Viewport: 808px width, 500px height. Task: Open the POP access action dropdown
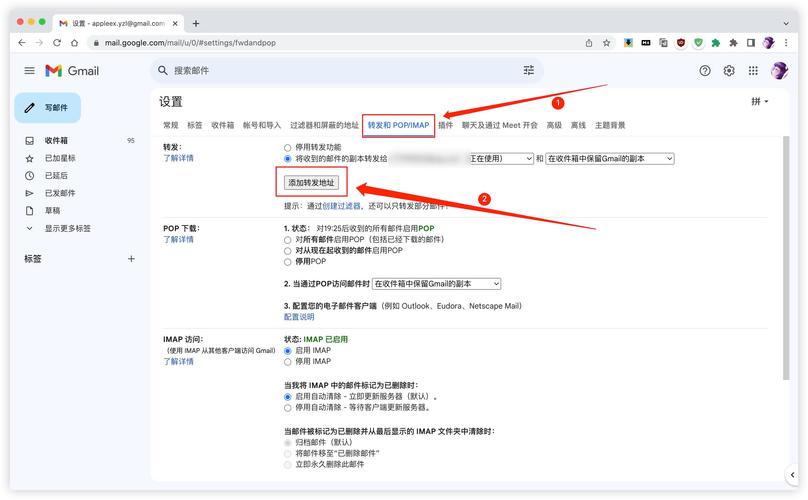(x=437, y=284)
